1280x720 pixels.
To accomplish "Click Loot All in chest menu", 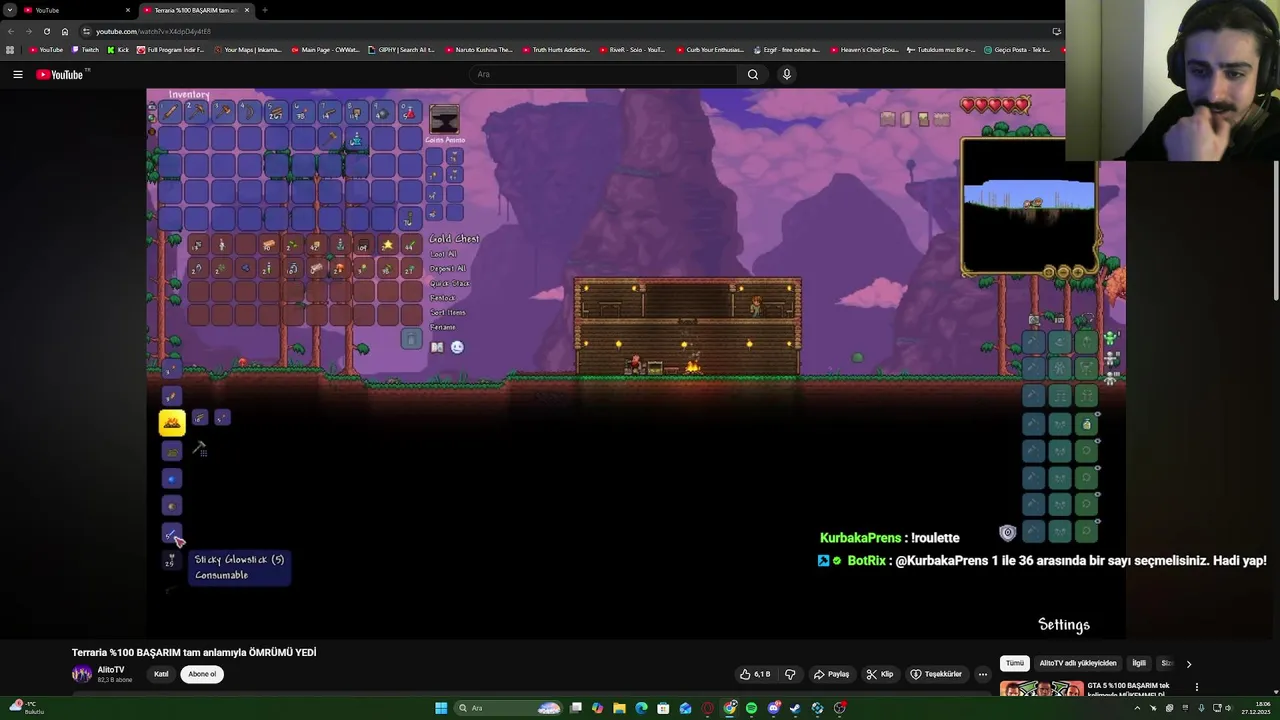I will tap(443, 254).
